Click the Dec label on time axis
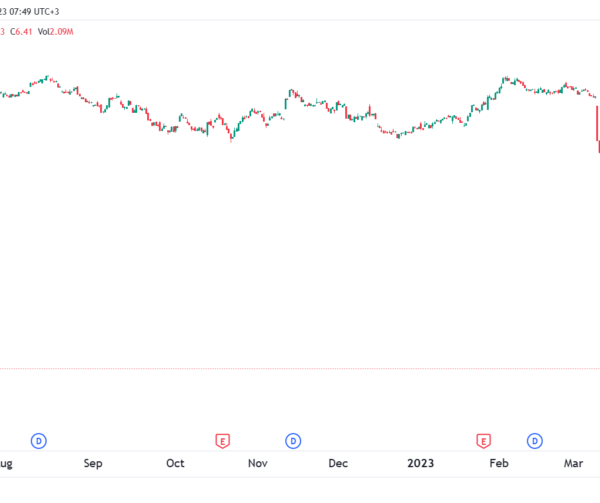 coord(338,463)
